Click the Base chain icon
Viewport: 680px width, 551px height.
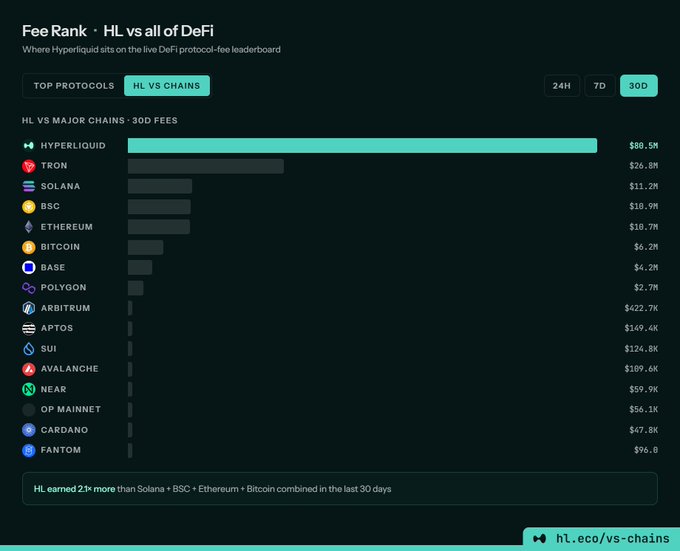click(29, 267)
